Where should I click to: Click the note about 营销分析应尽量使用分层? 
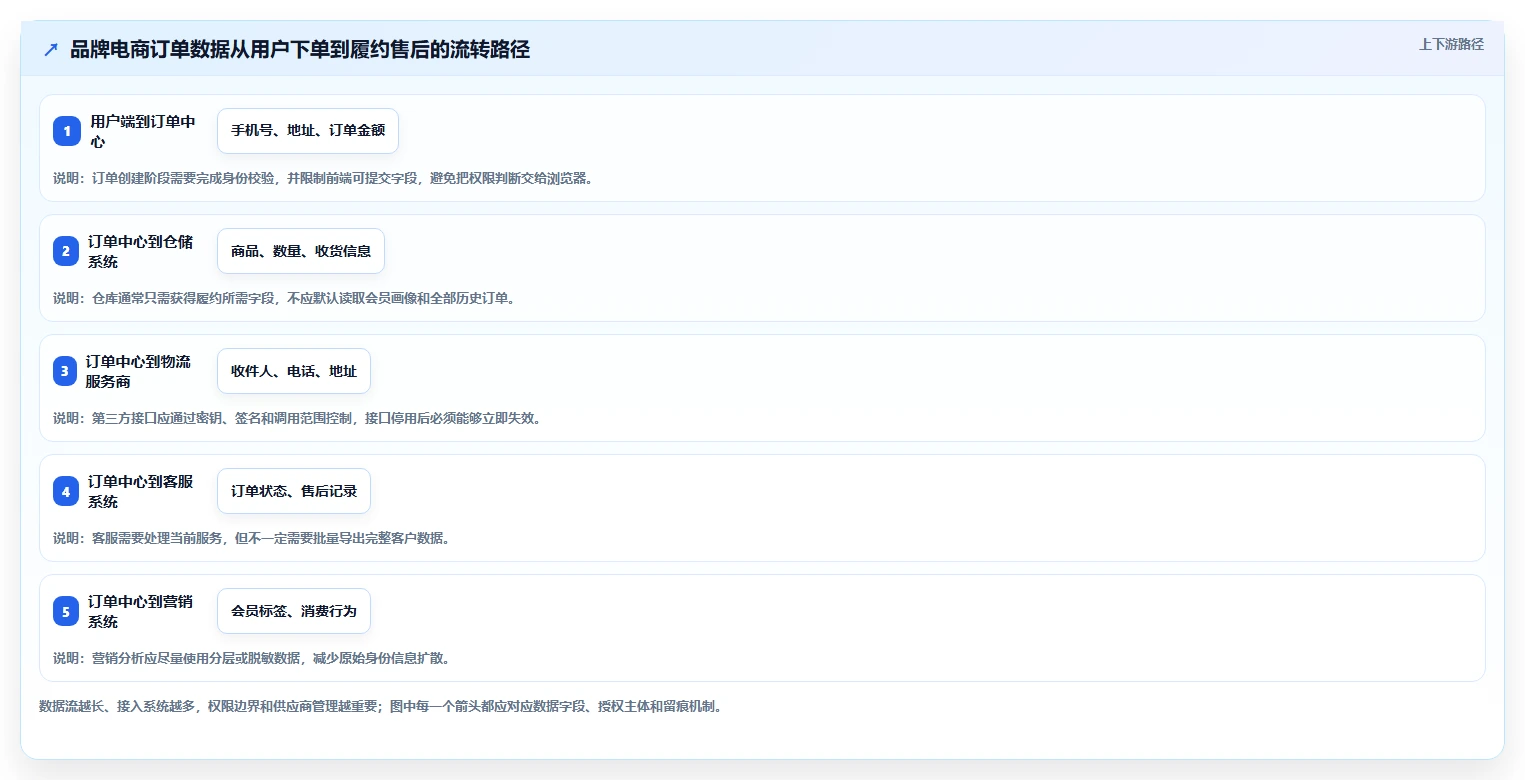click(252, 658)
